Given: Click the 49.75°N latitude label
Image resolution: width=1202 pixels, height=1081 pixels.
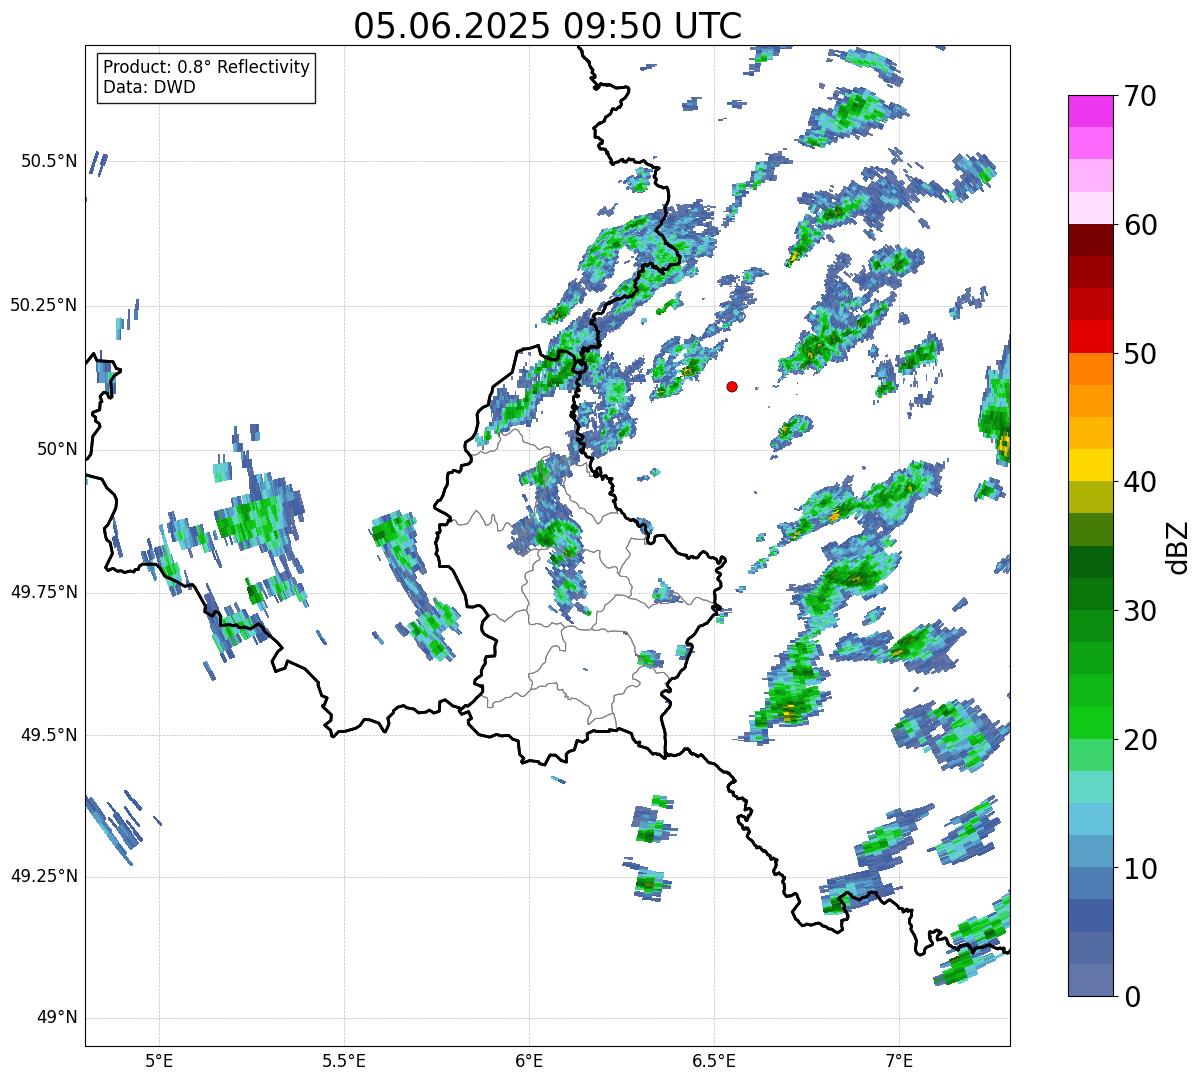Looking at the screenshot, I should 43,592.
